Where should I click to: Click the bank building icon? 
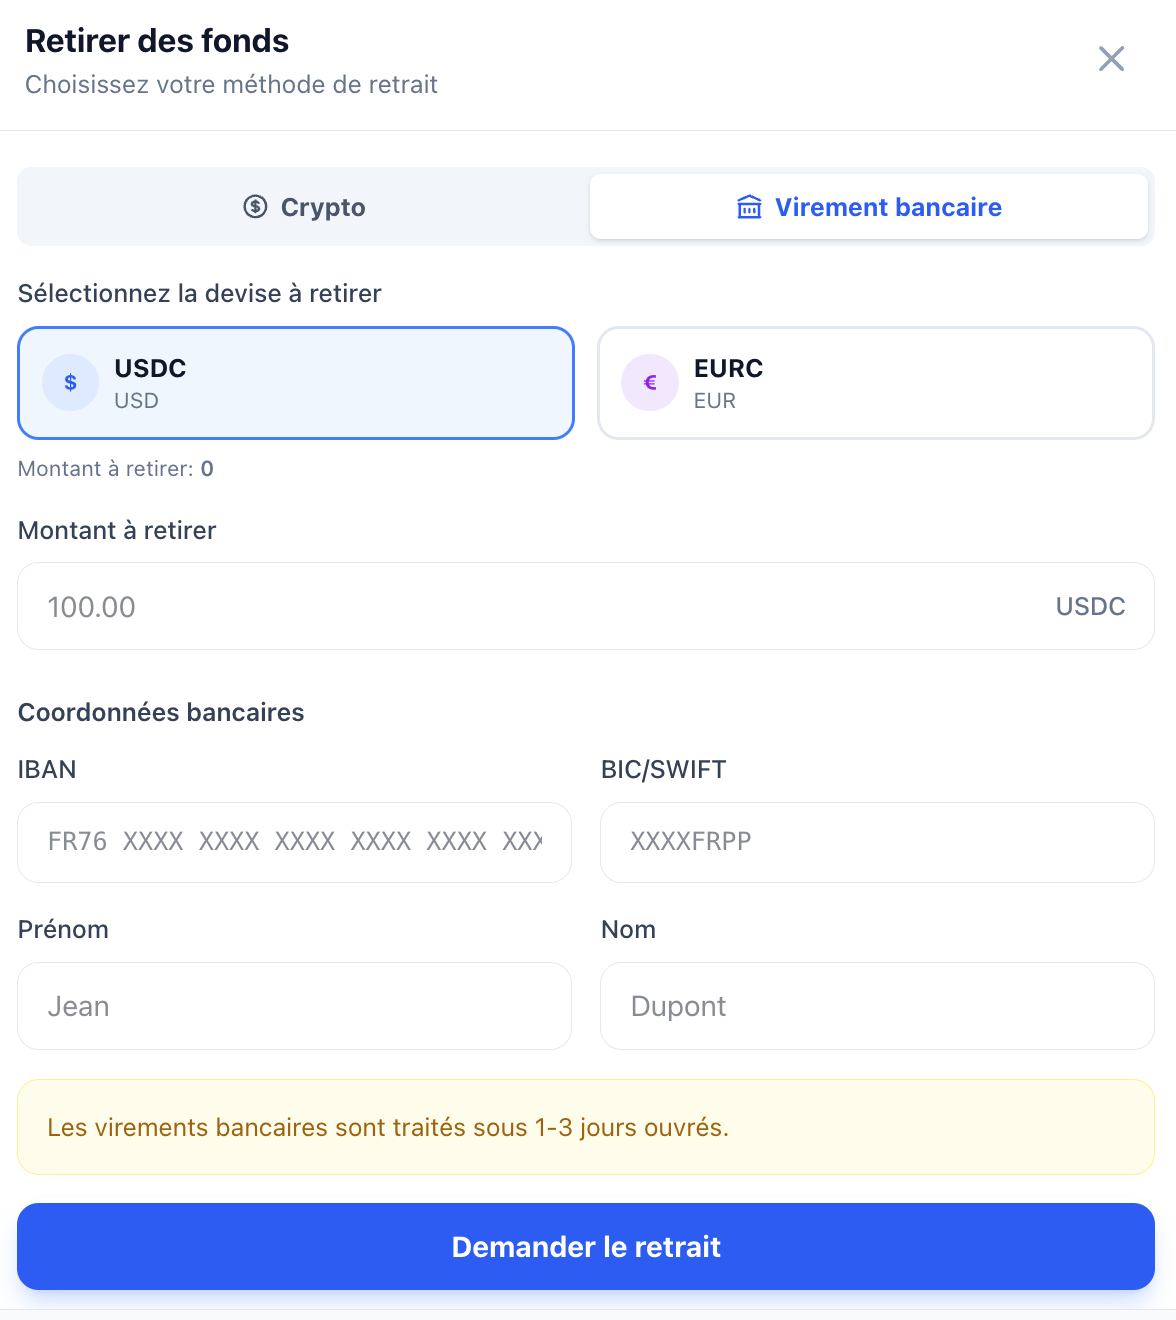(749, 207)
